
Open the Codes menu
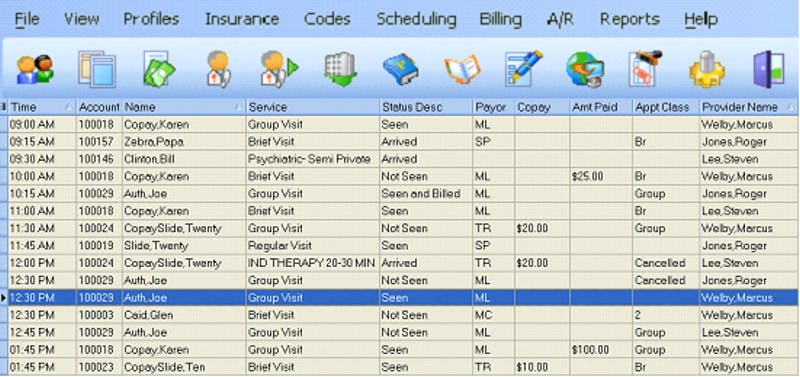[x=327, y=20]
